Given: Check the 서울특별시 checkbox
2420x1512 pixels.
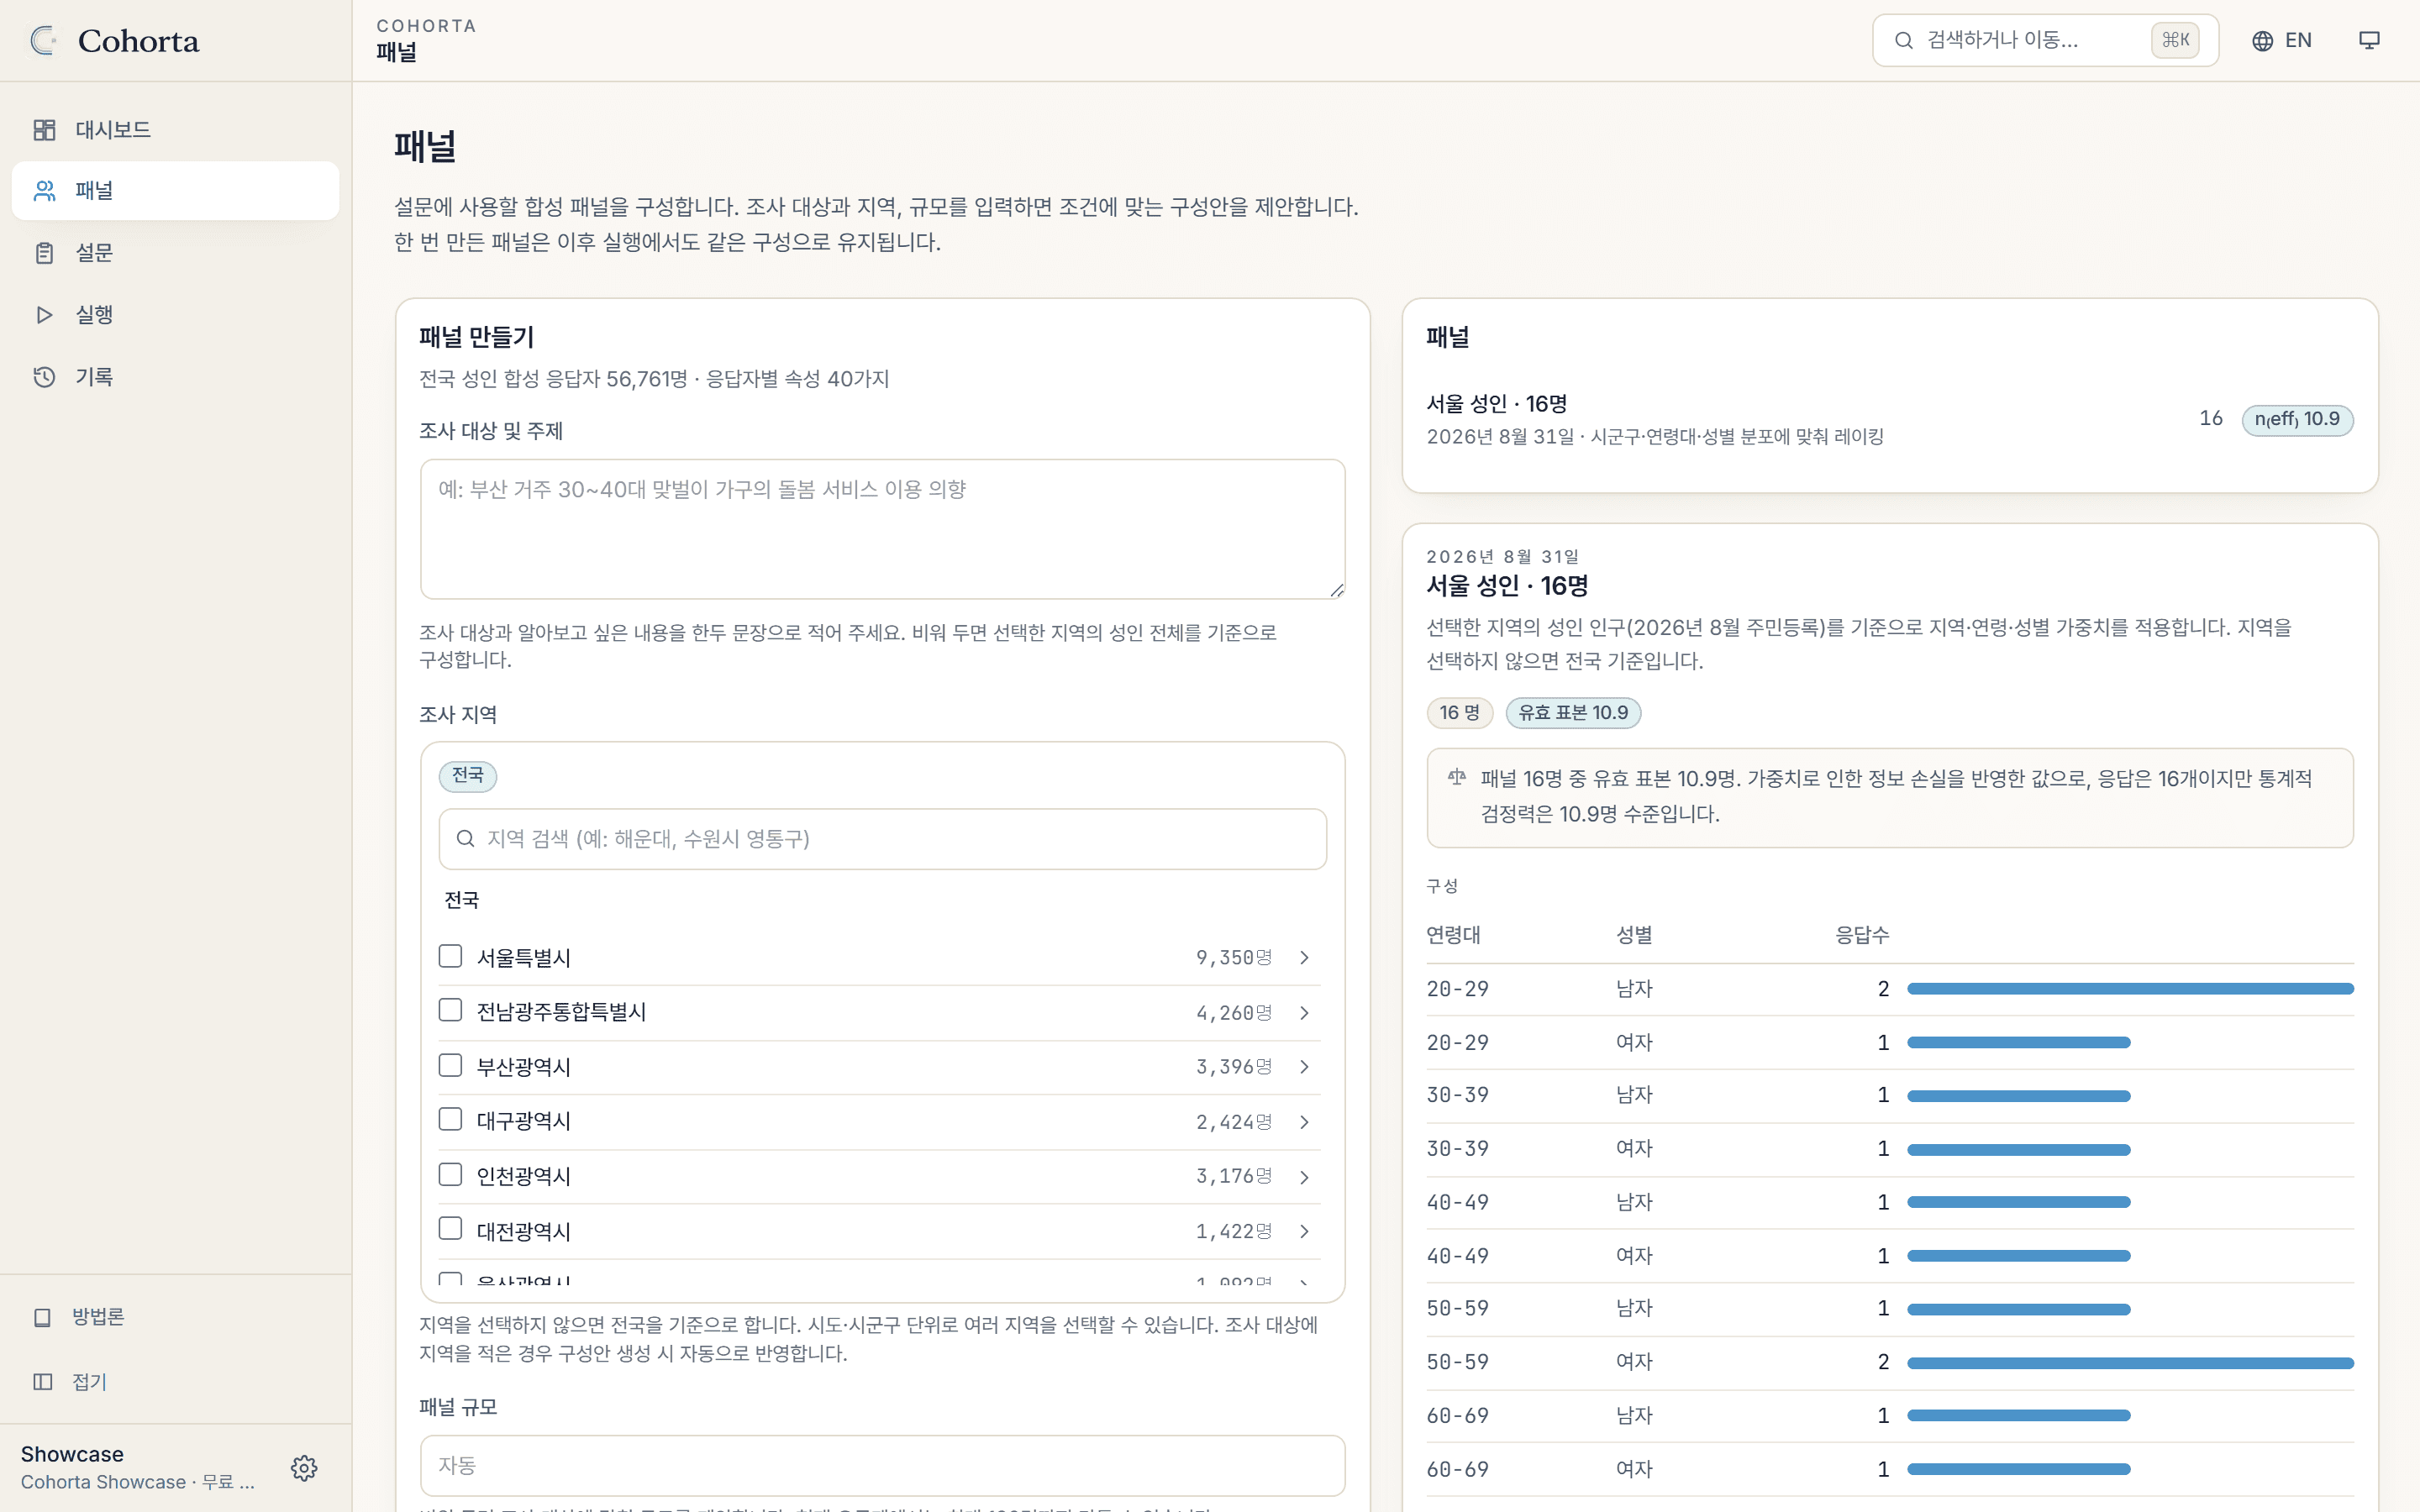Looking at the screenshot, I should (450, 956).
